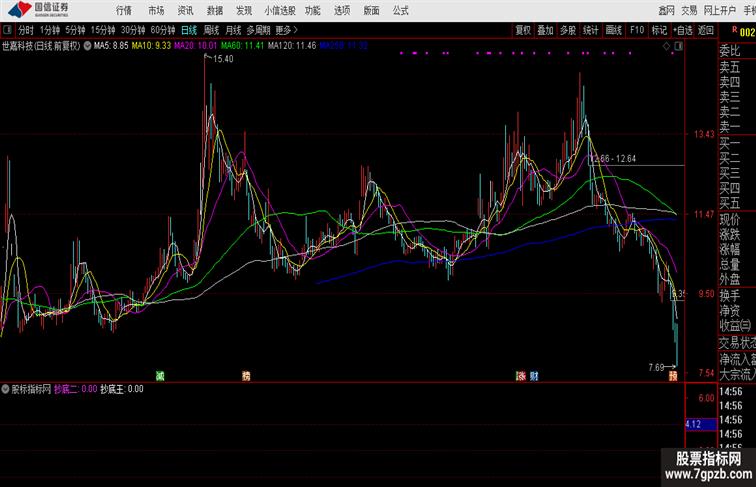Expand the 更多 period options
Image resolution: width=756 pixels, height=487 pixels.
(285, 30)
